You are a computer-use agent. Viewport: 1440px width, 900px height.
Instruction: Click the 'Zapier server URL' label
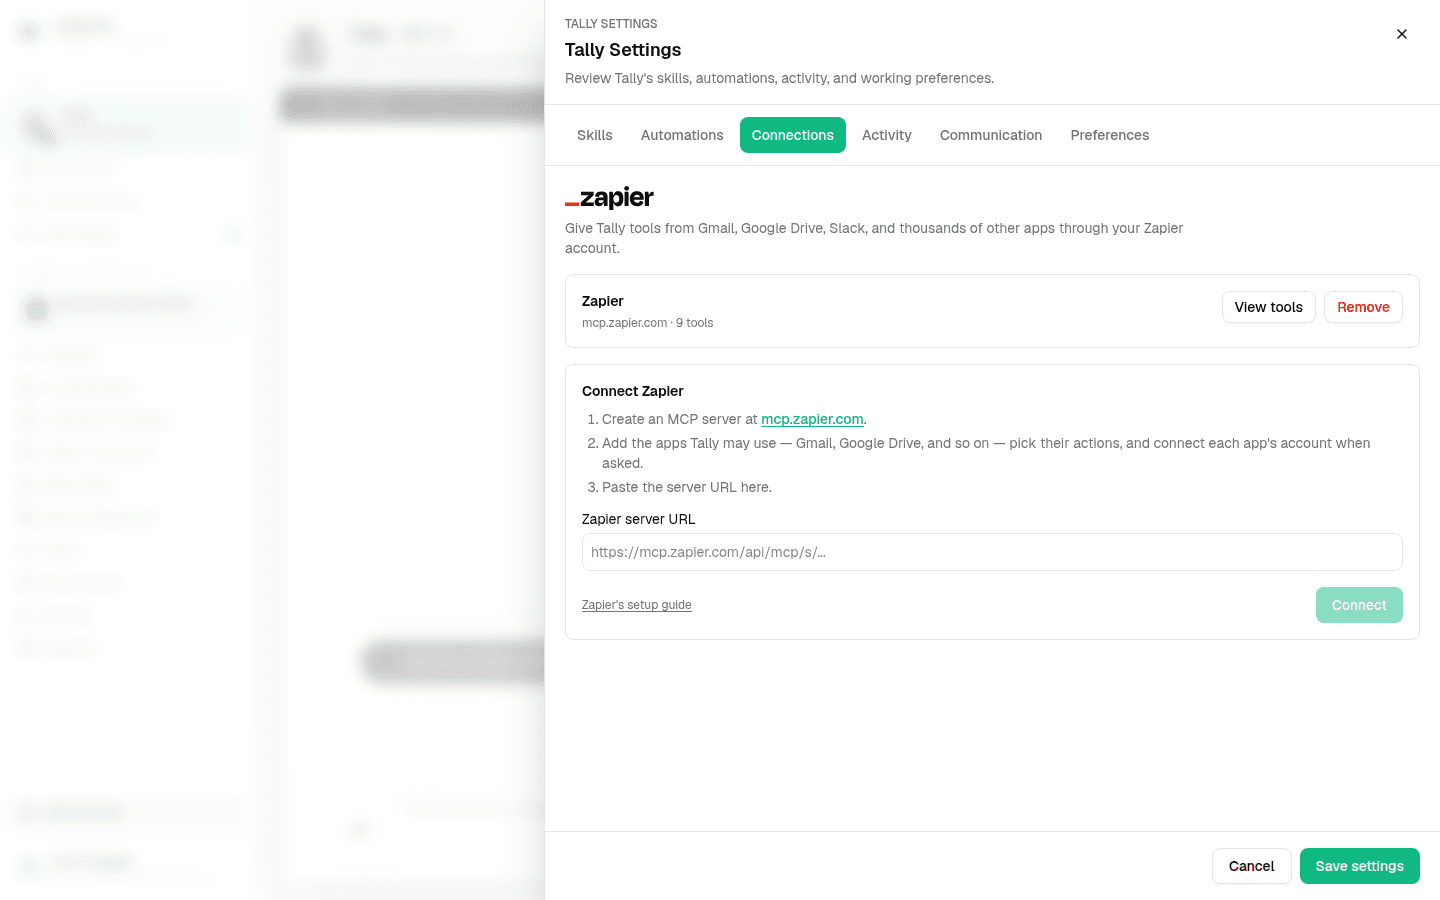point(638,519)
